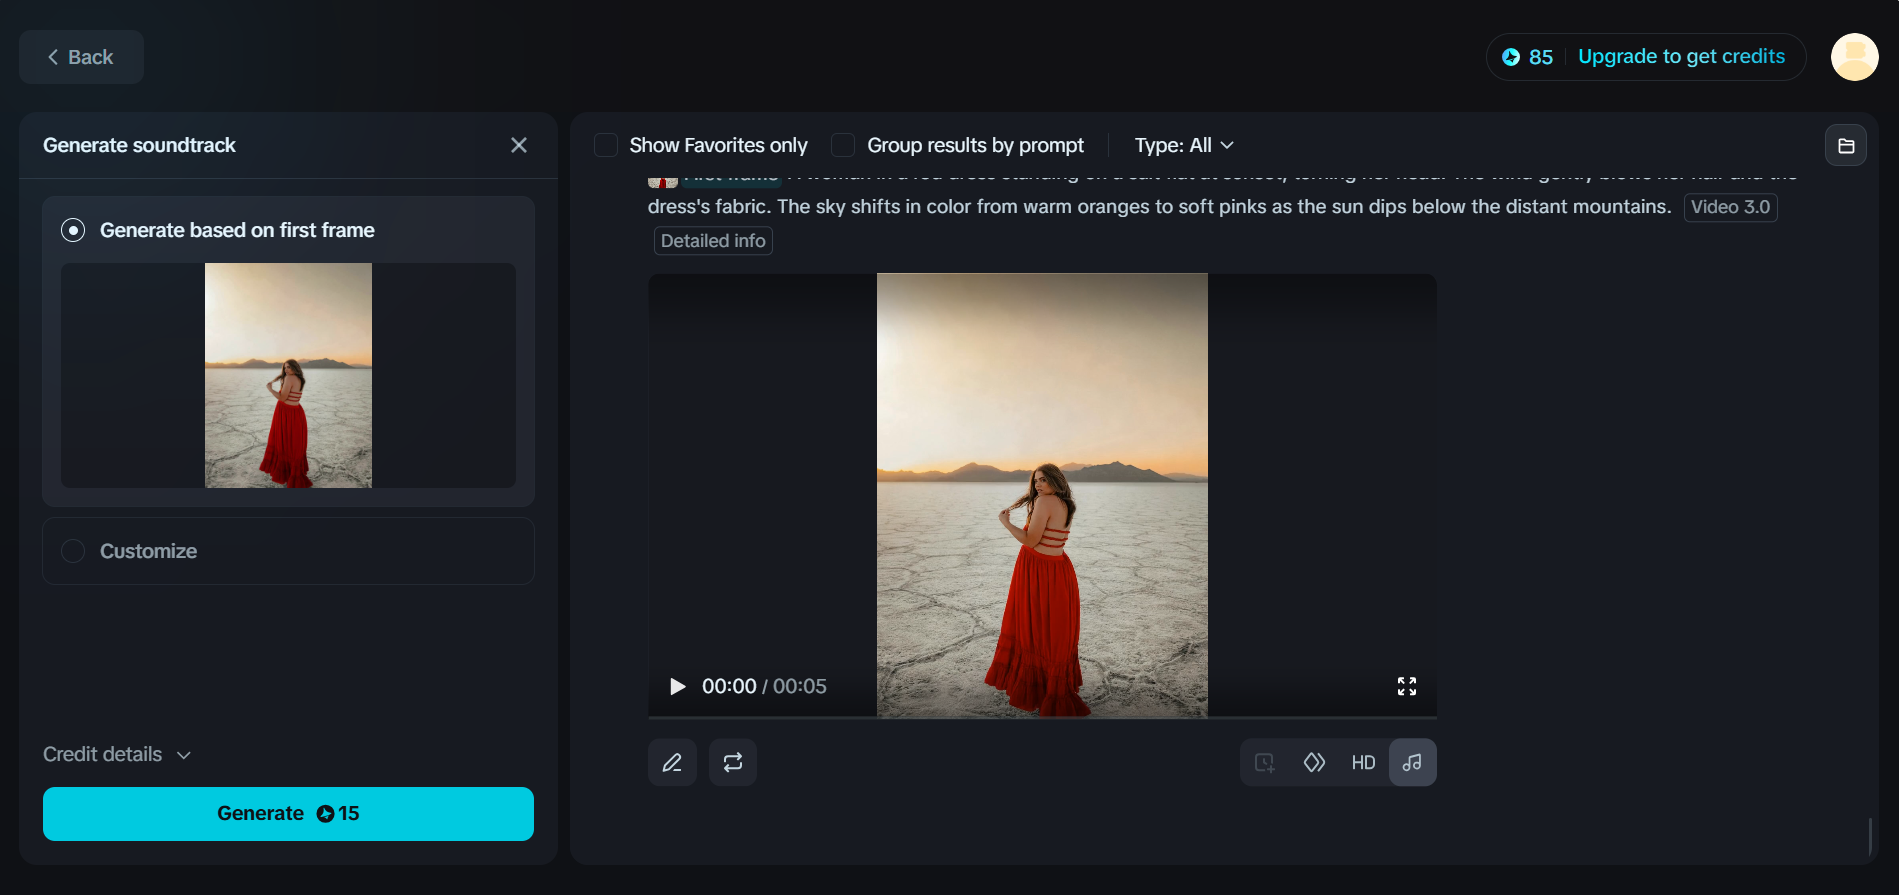The image size is (1899, 895).
Task: Select the Customize radio option
Action: (73, 551)
